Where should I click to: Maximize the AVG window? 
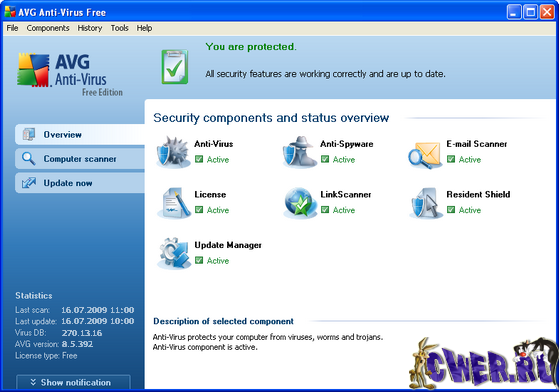[530, 12]
